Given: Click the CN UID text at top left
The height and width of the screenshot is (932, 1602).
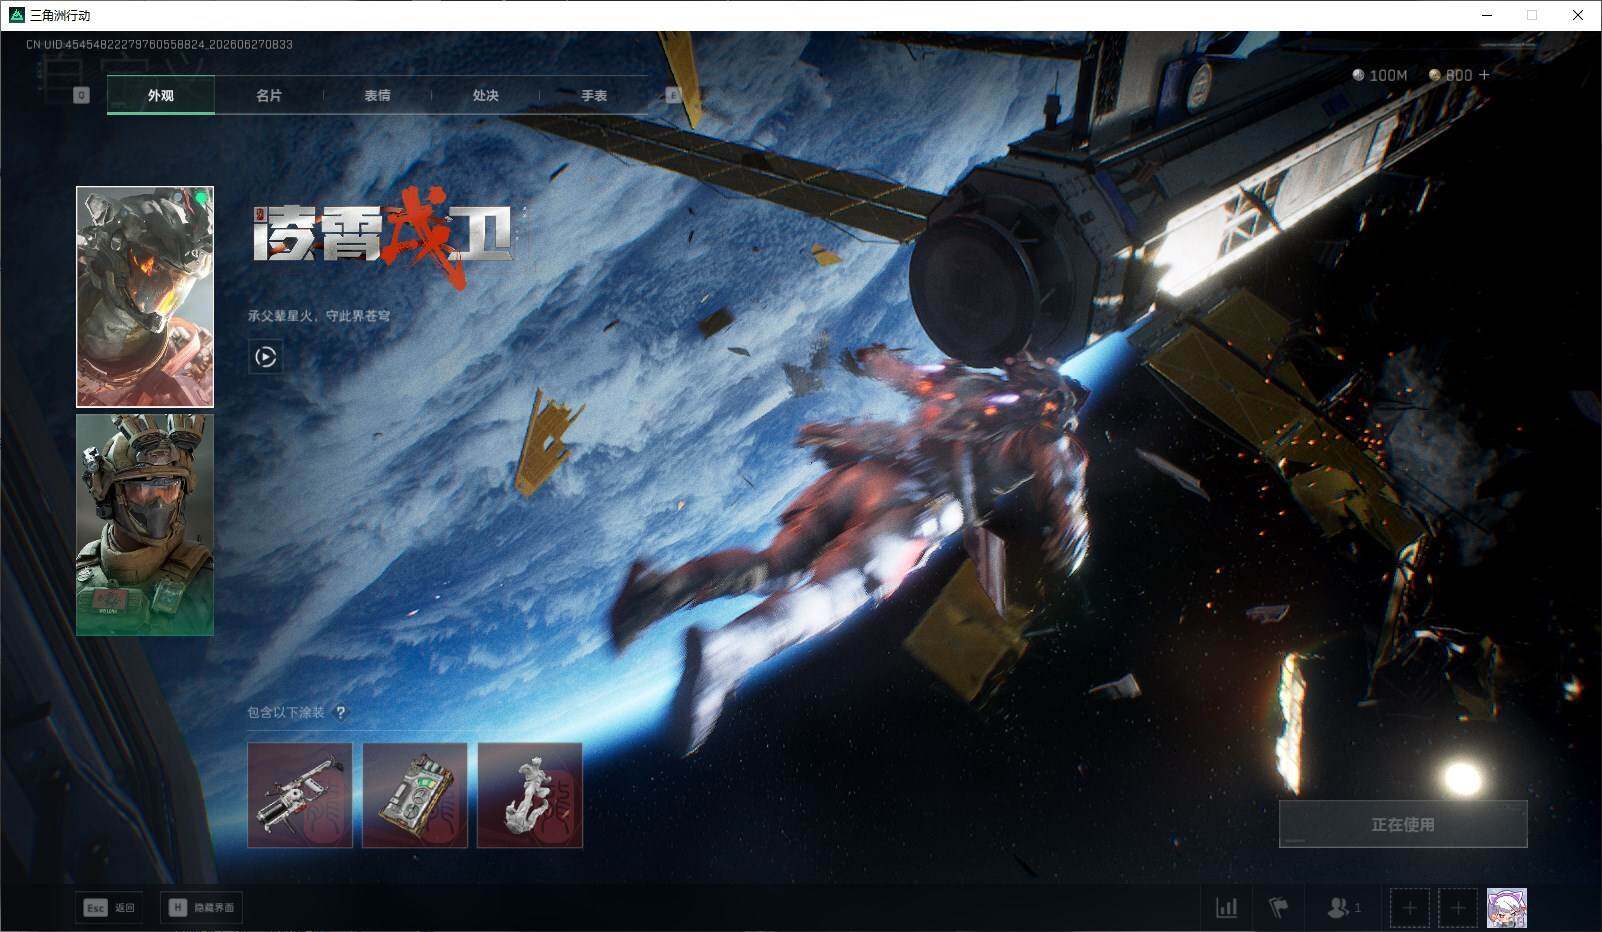Looking at the screenshot, I should pyautogui.click(x=159, y=45).
